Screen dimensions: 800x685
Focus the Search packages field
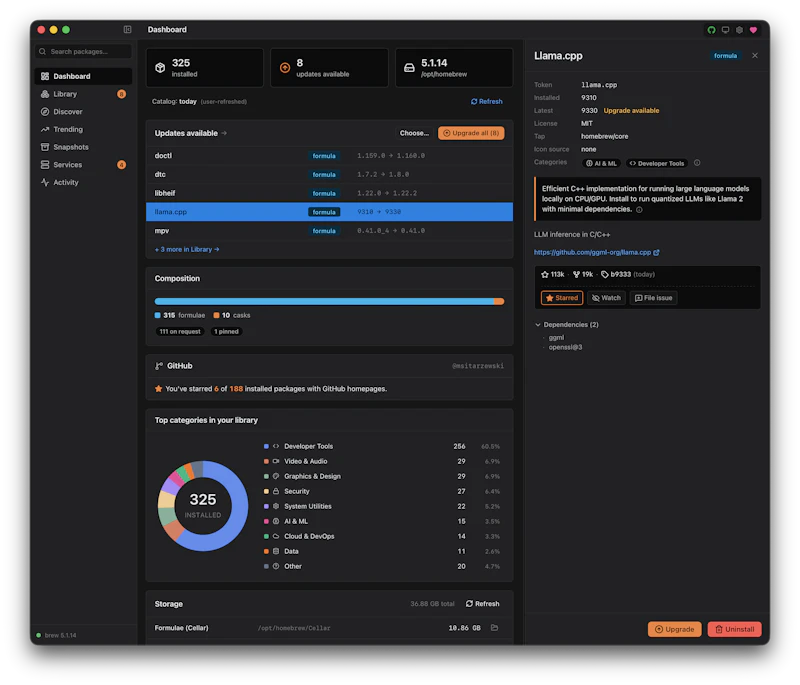tap(83, 52)
